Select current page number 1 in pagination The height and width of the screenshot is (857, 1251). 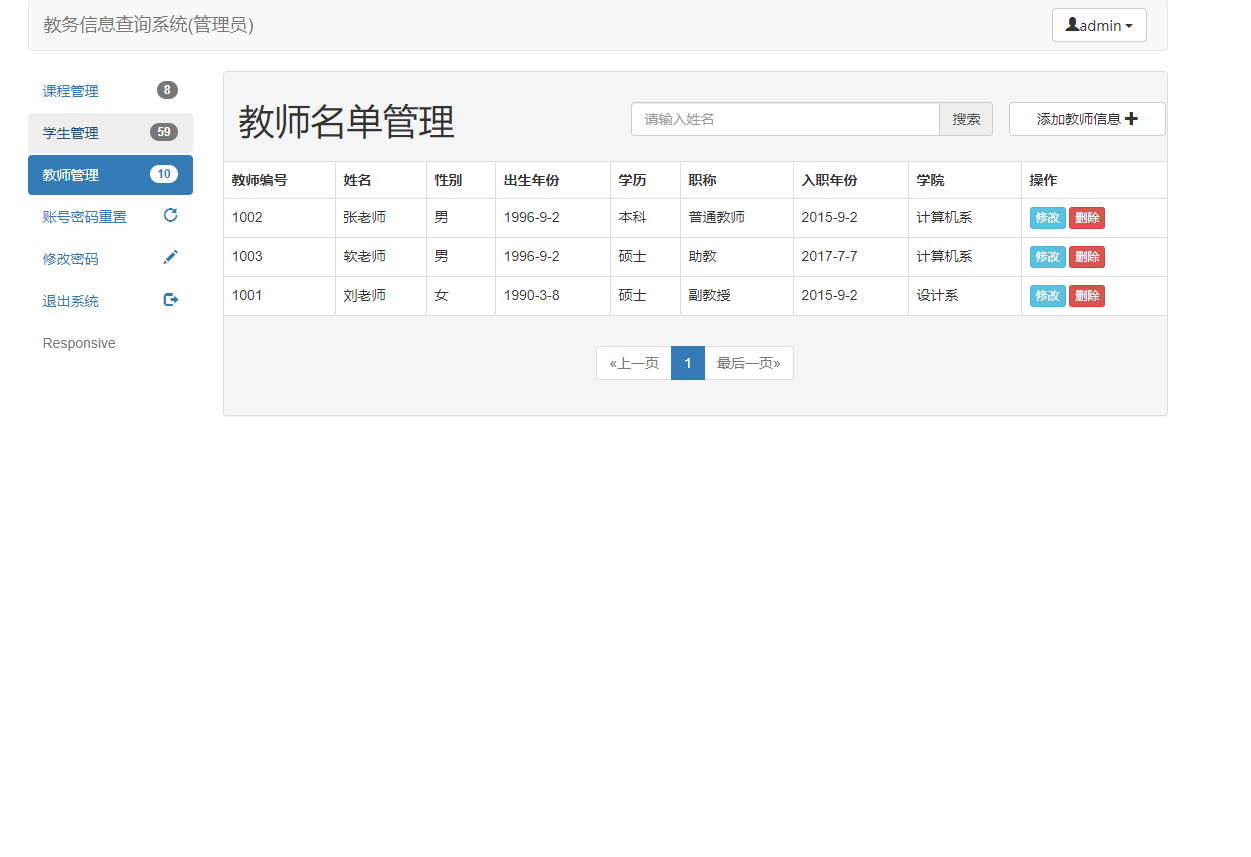(687, 362)
